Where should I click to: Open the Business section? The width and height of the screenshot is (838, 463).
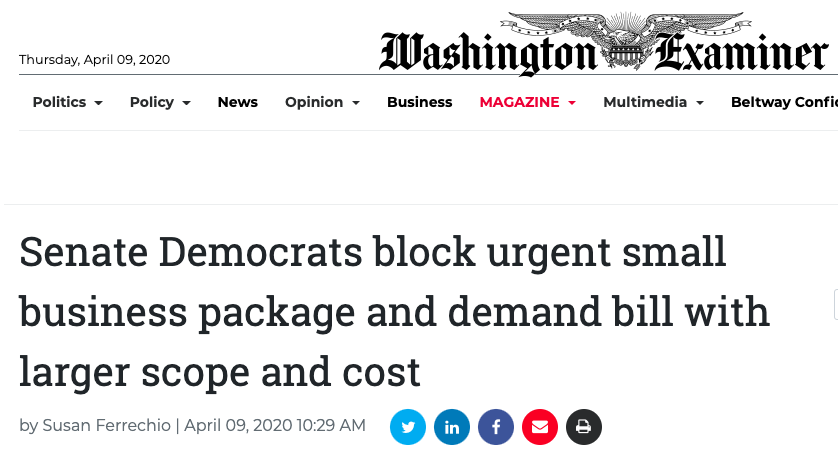[420, 102]
